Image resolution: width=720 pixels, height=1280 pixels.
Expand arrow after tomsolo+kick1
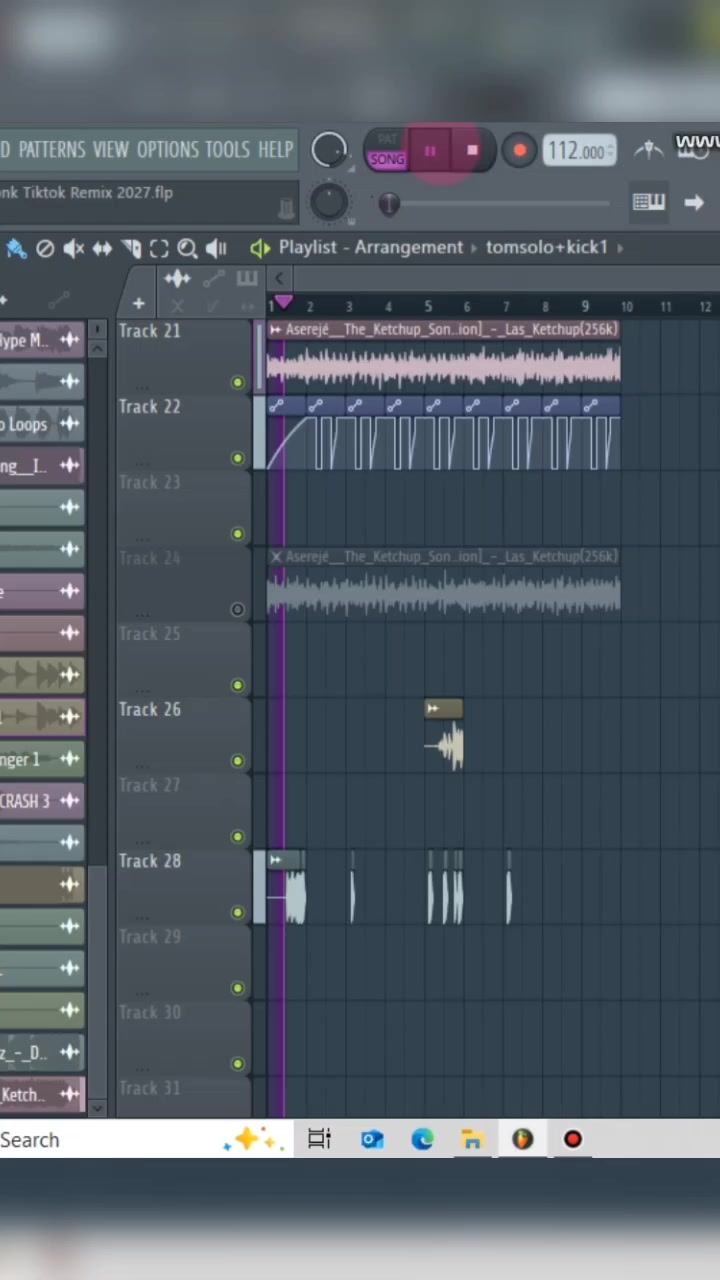619,247
